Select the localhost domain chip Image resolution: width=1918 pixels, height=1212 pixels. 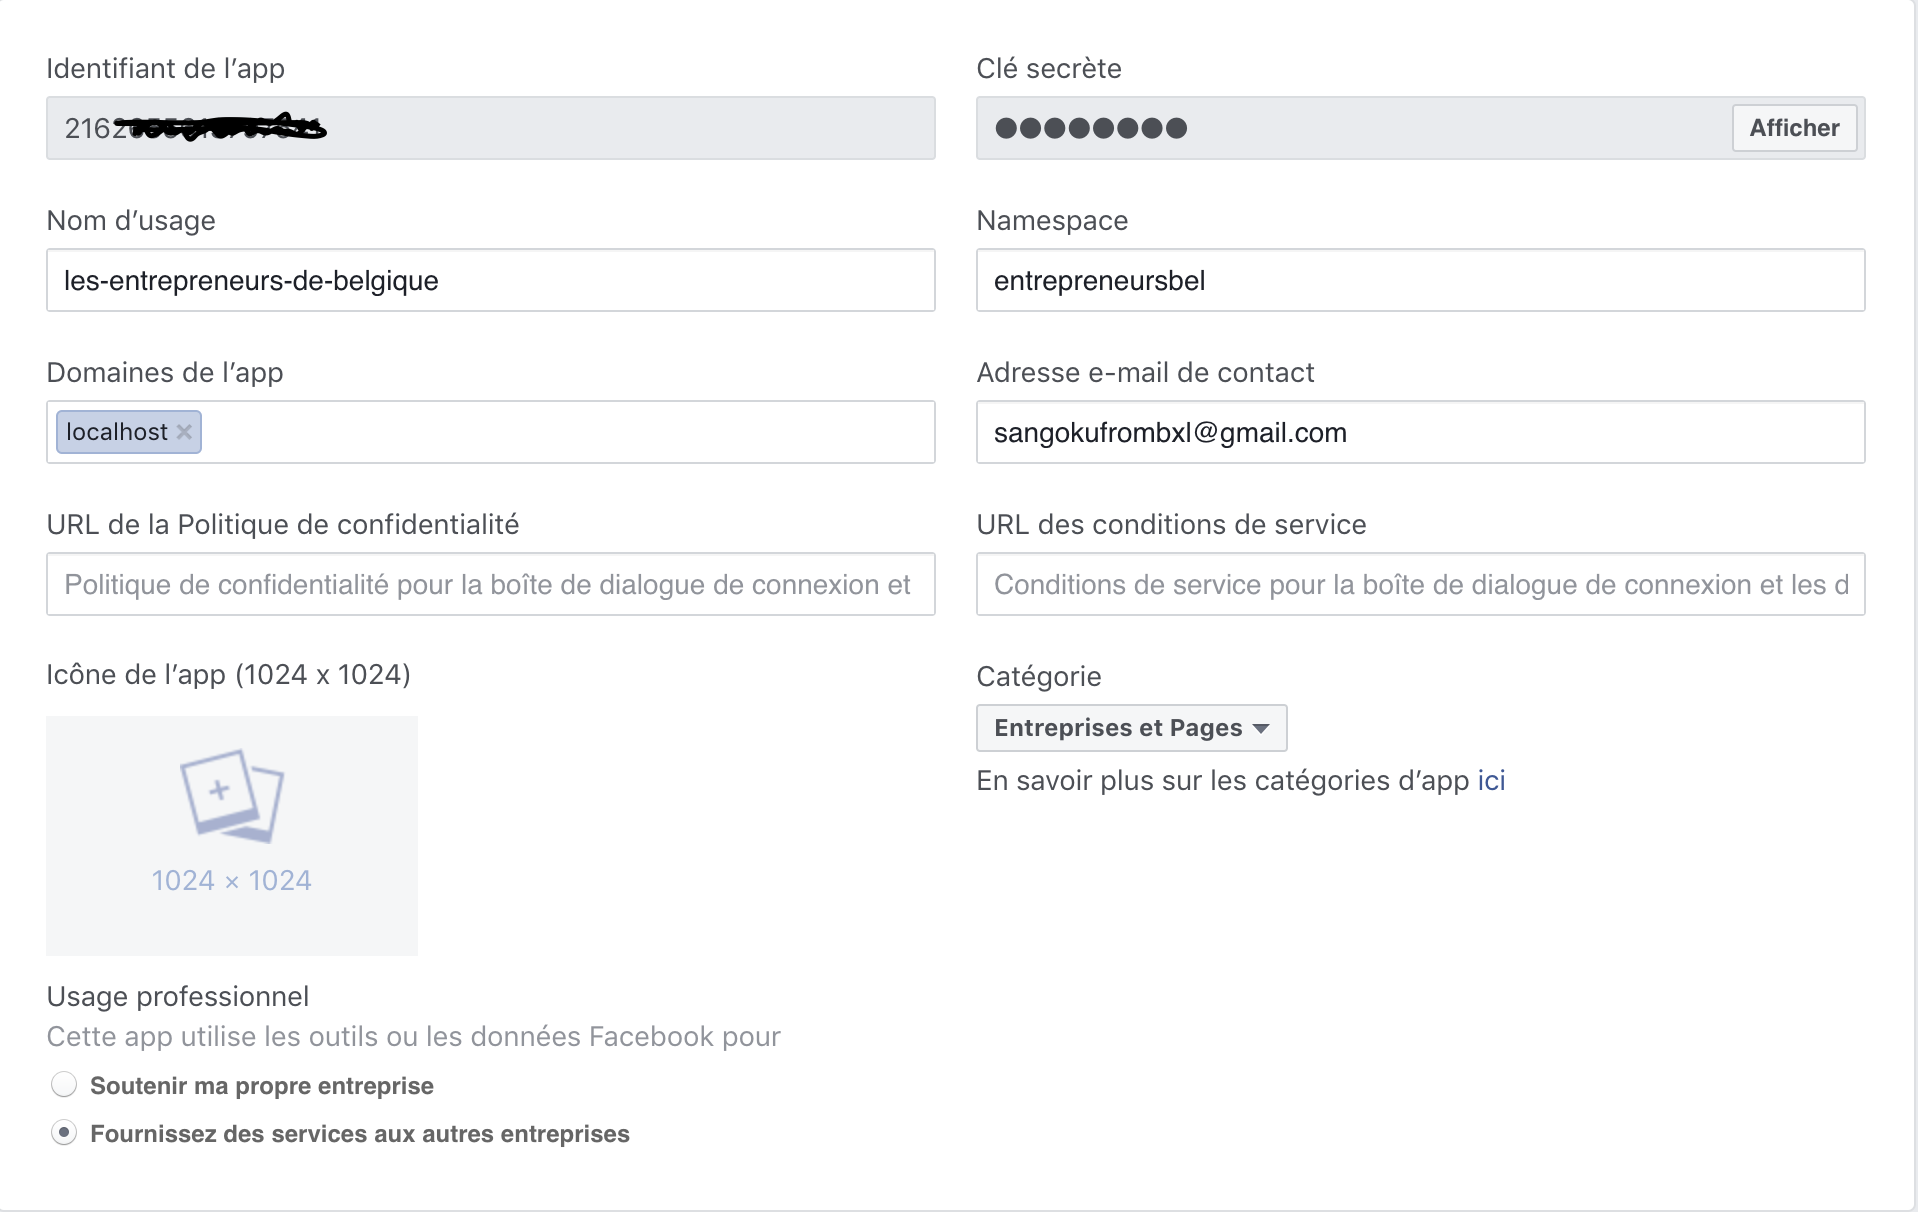click(116, 432)
